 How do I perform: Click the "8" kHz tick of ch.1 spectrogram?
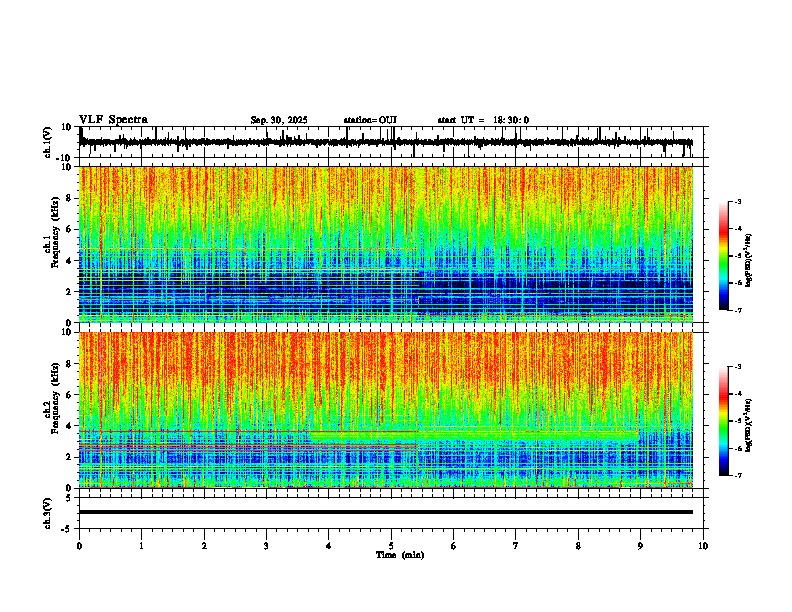(69, 198)
